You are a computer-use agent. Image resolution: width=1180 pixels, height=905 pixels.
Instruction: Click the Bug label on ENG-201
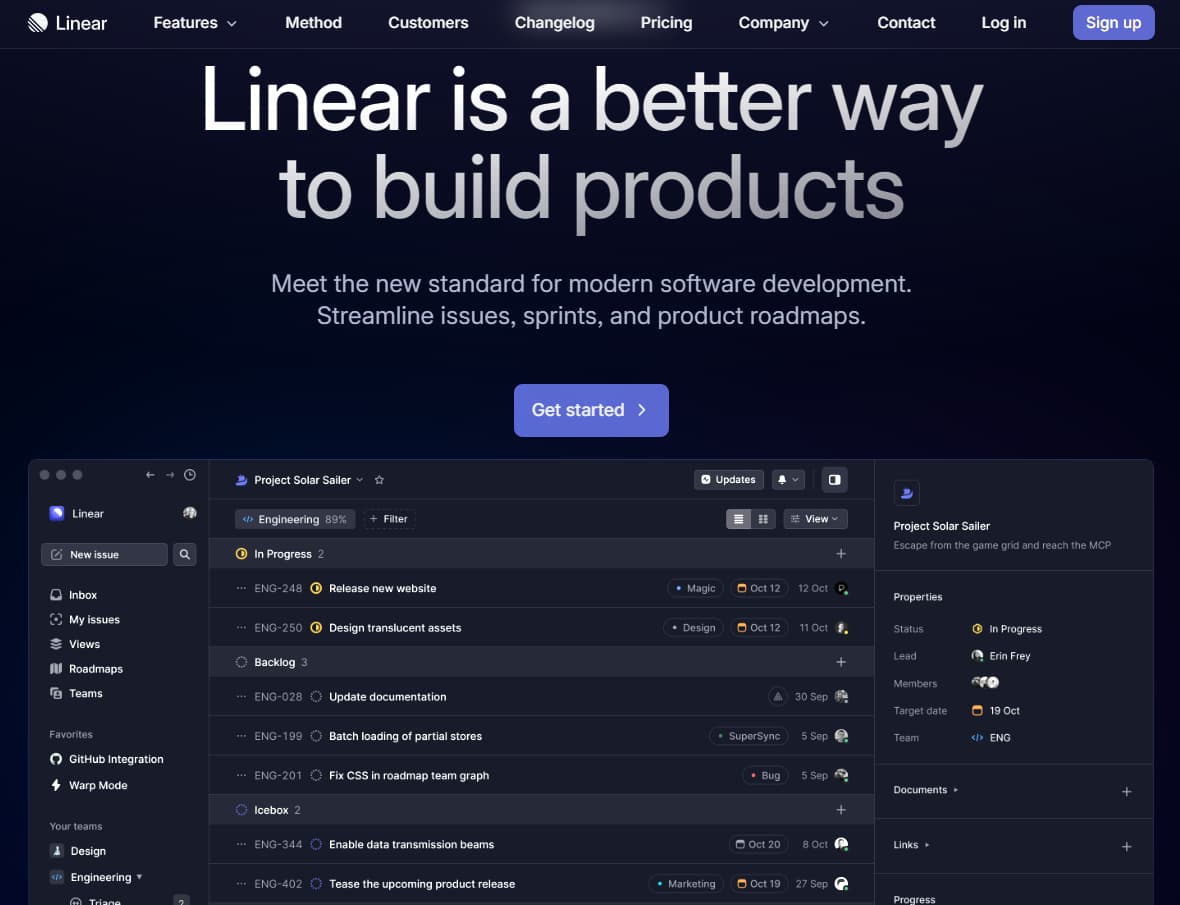click(765, 775)
